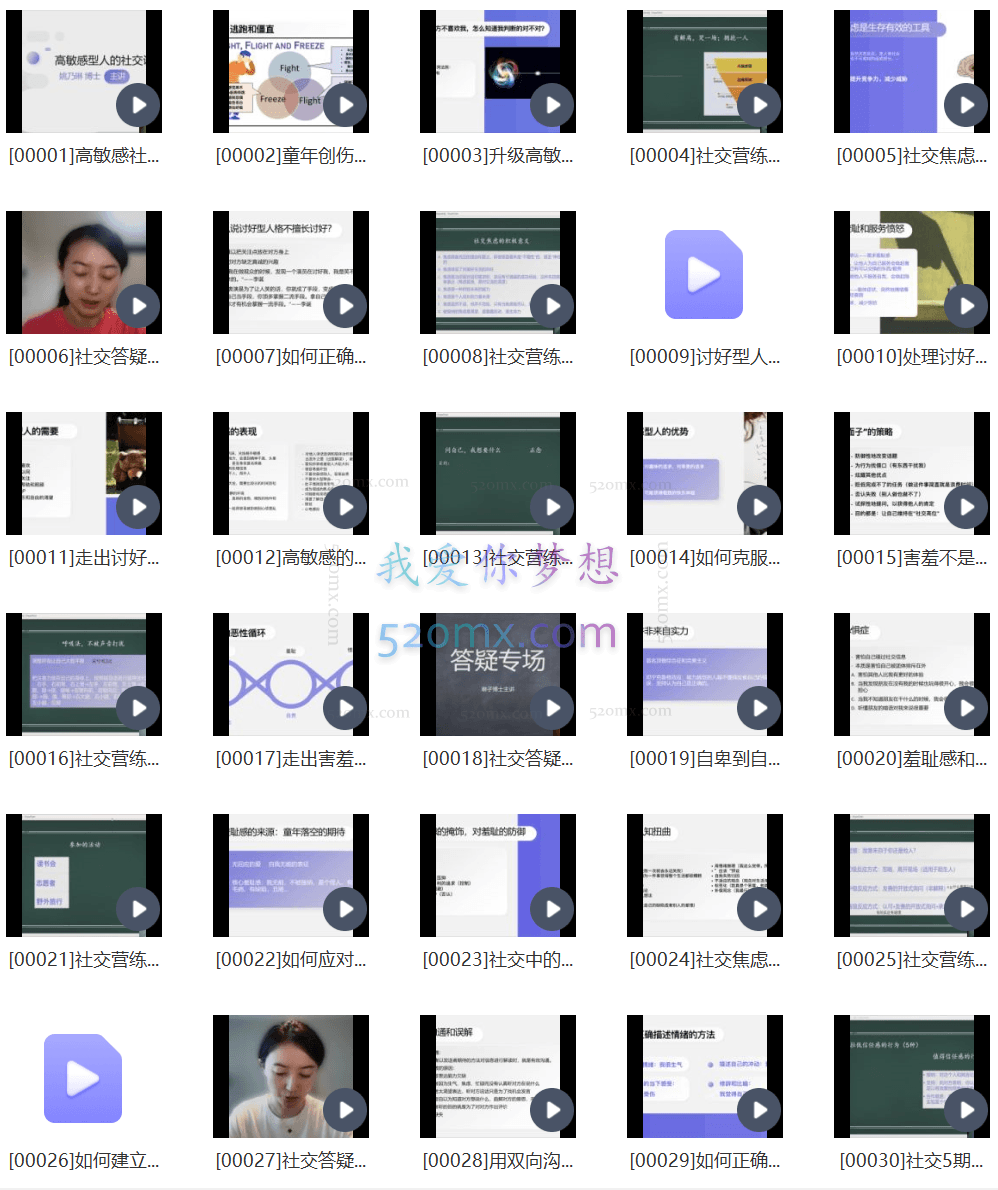The image size is (998, 1190).
Task: Select thumbnail of video 00005 社交焦虑
Action: point(911,71)
